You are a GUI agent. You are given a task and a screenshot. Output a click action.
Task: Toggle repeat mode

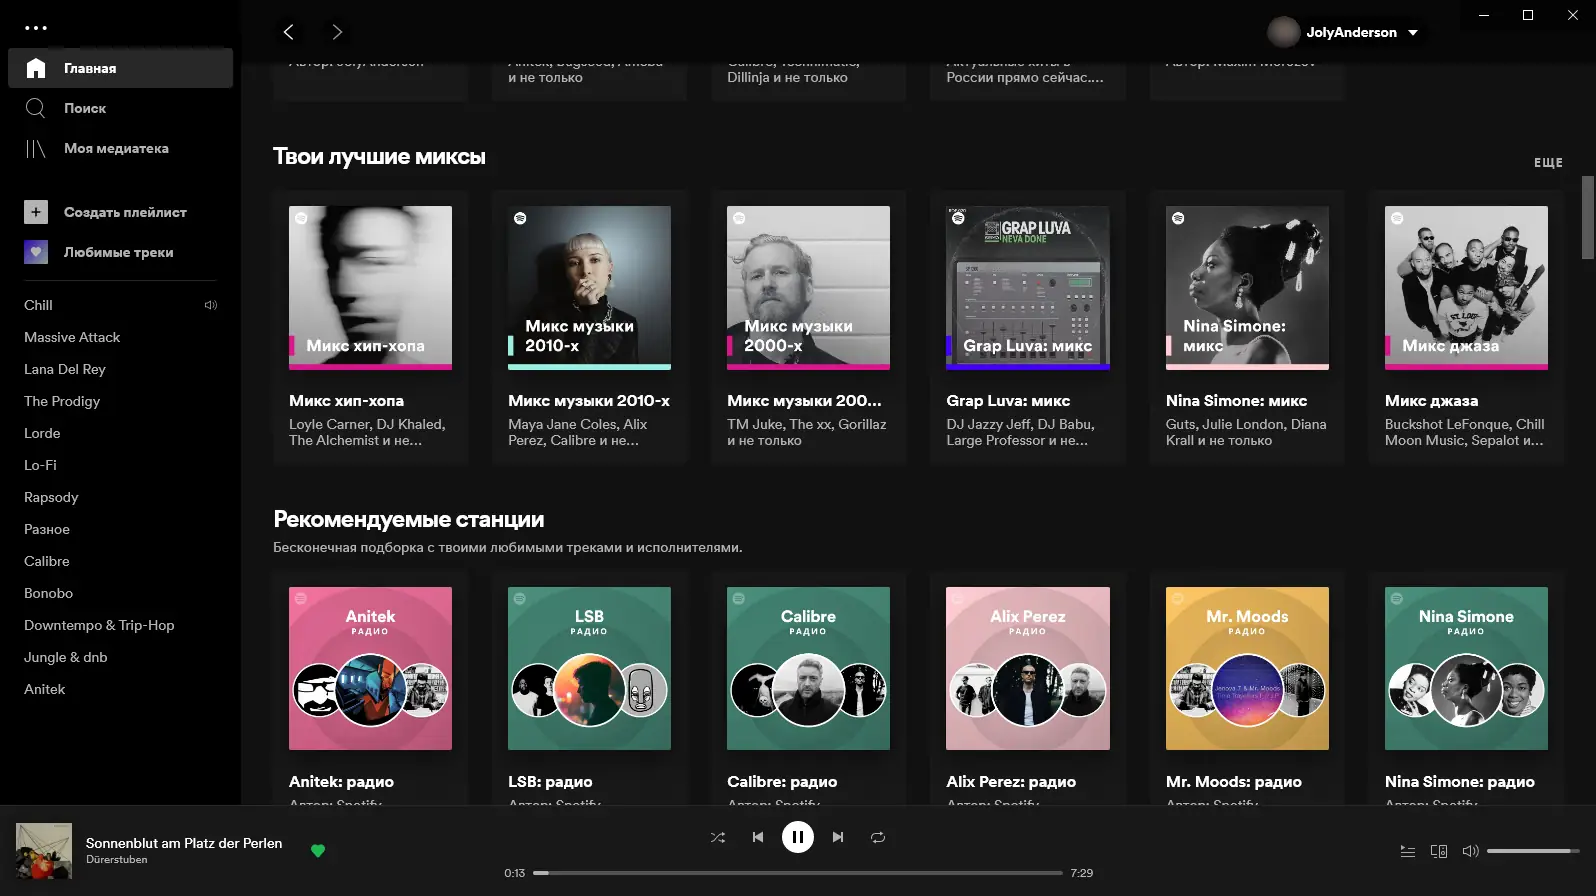(878, 837)
